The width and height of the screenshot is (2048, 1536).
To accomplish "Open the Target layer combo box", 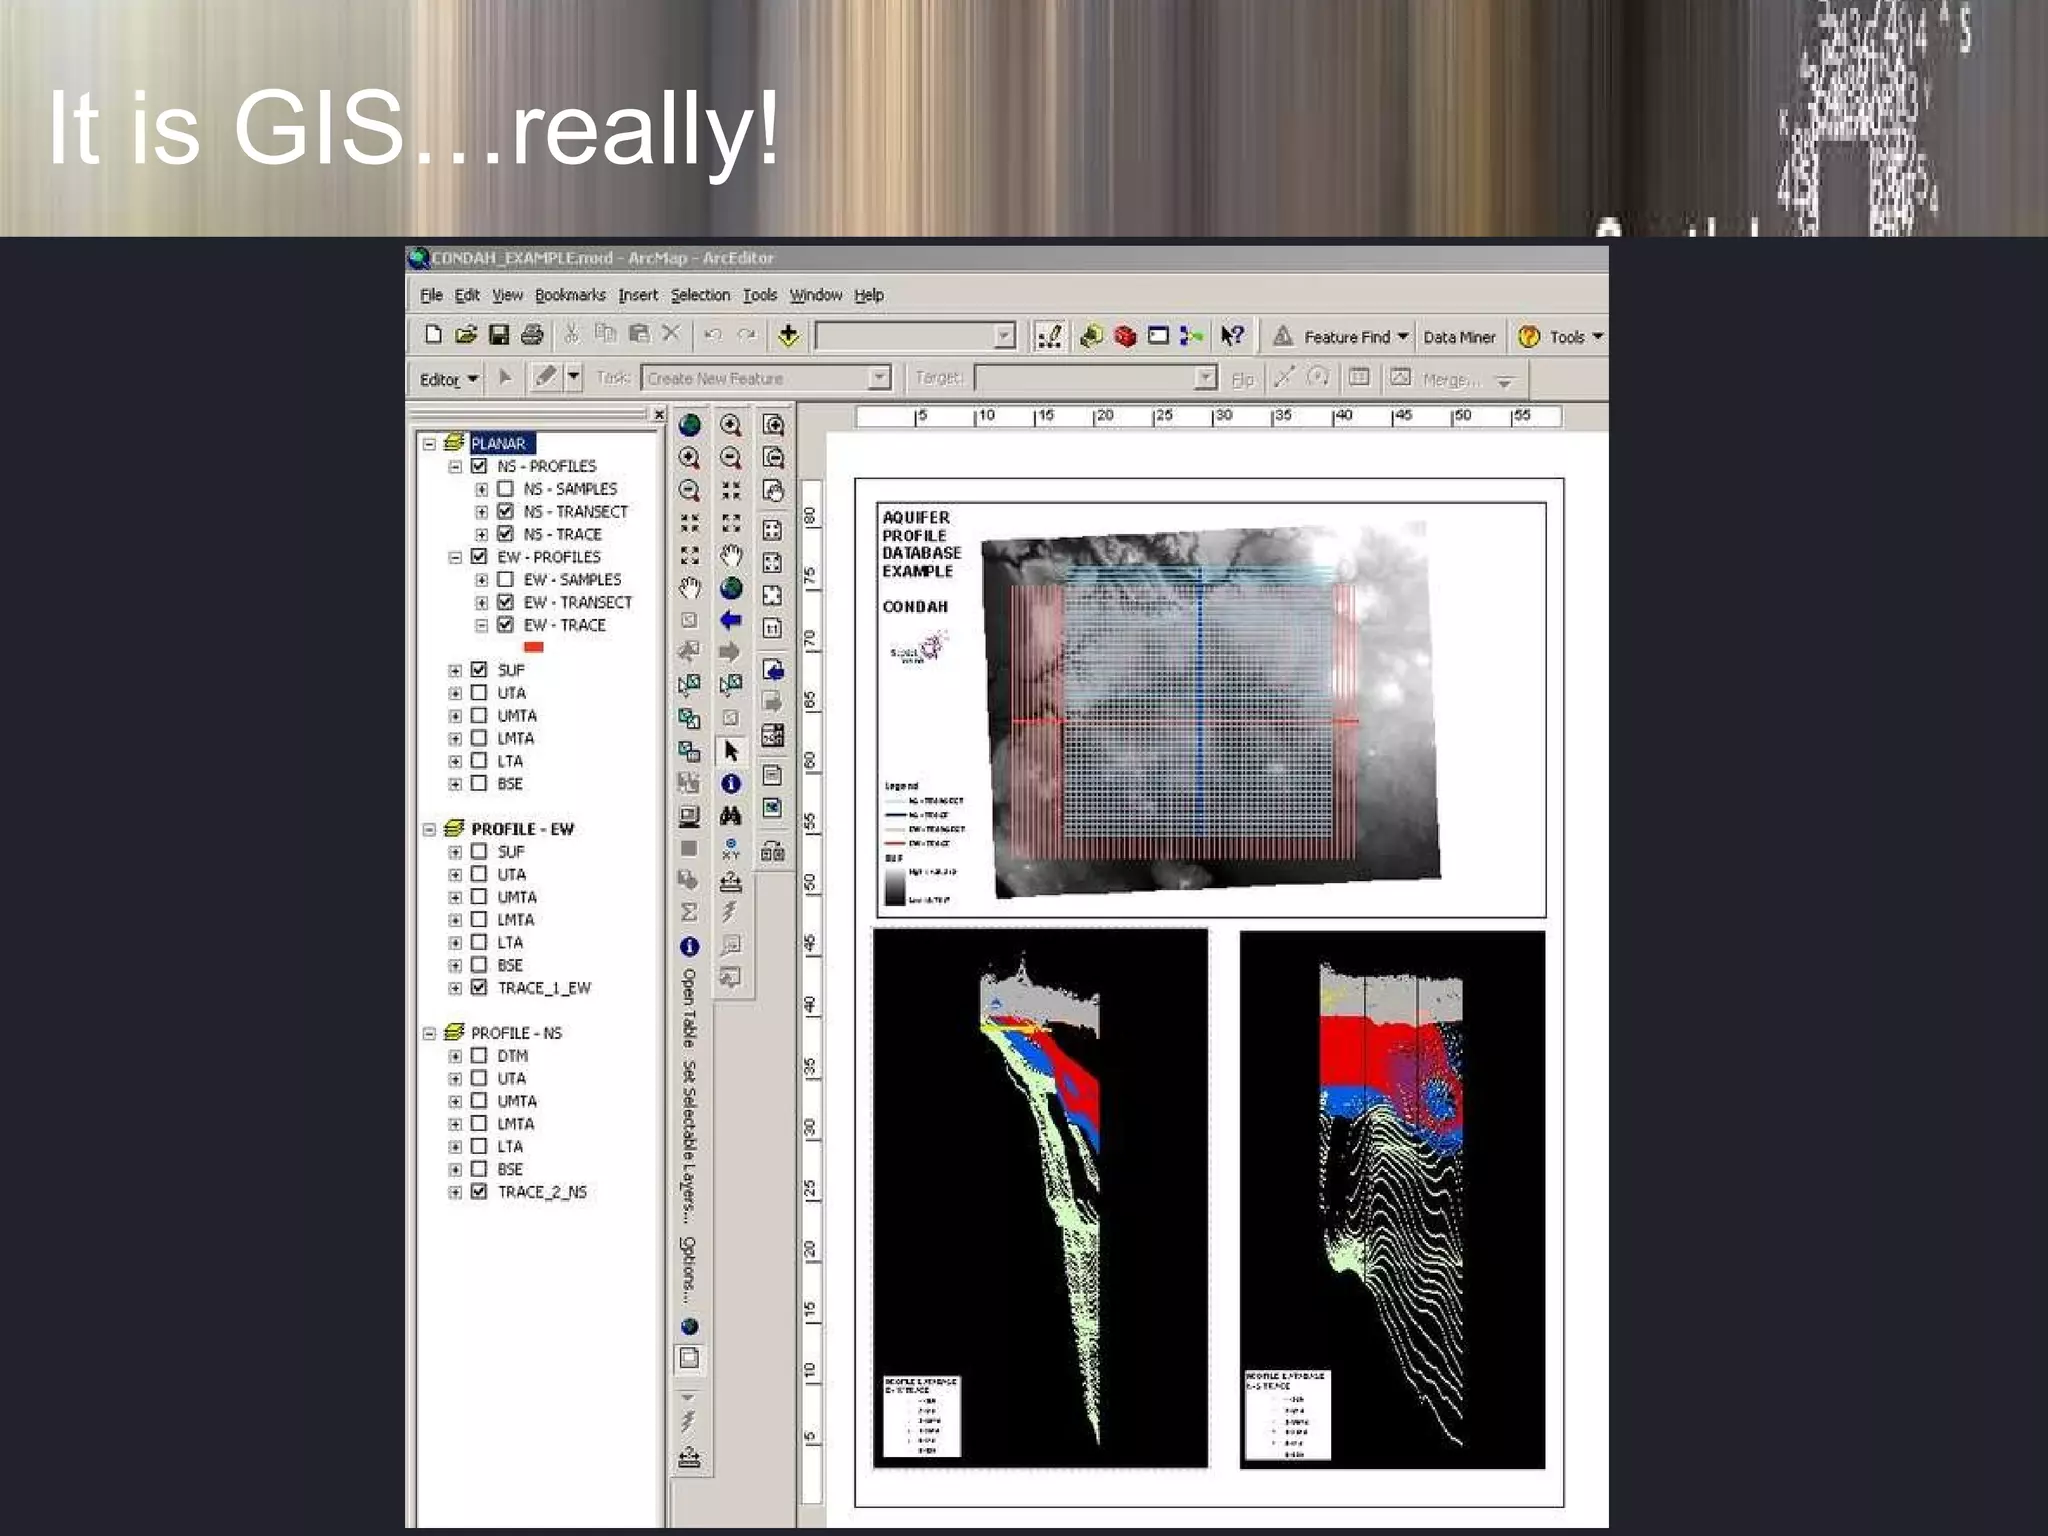I will point(1096,378).
